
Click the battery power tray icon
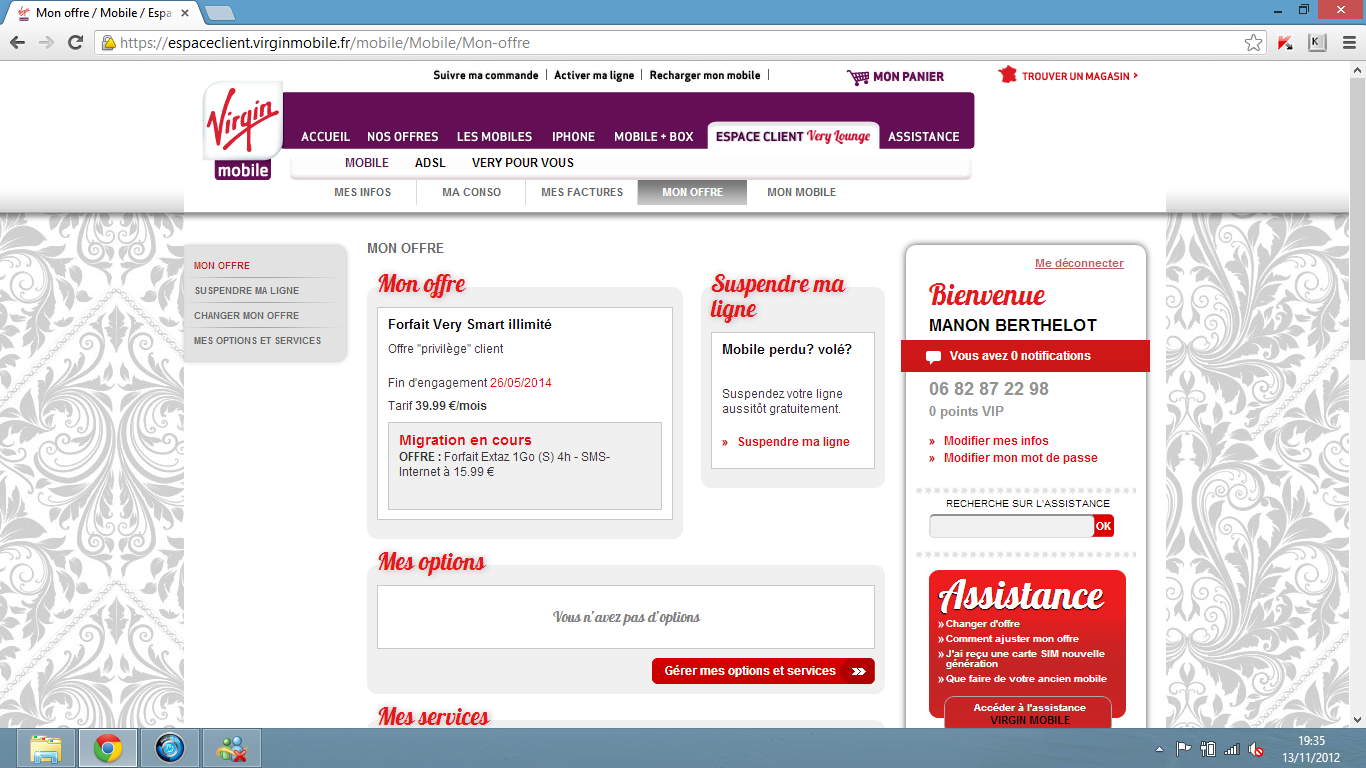click(x=1208, y=749)
